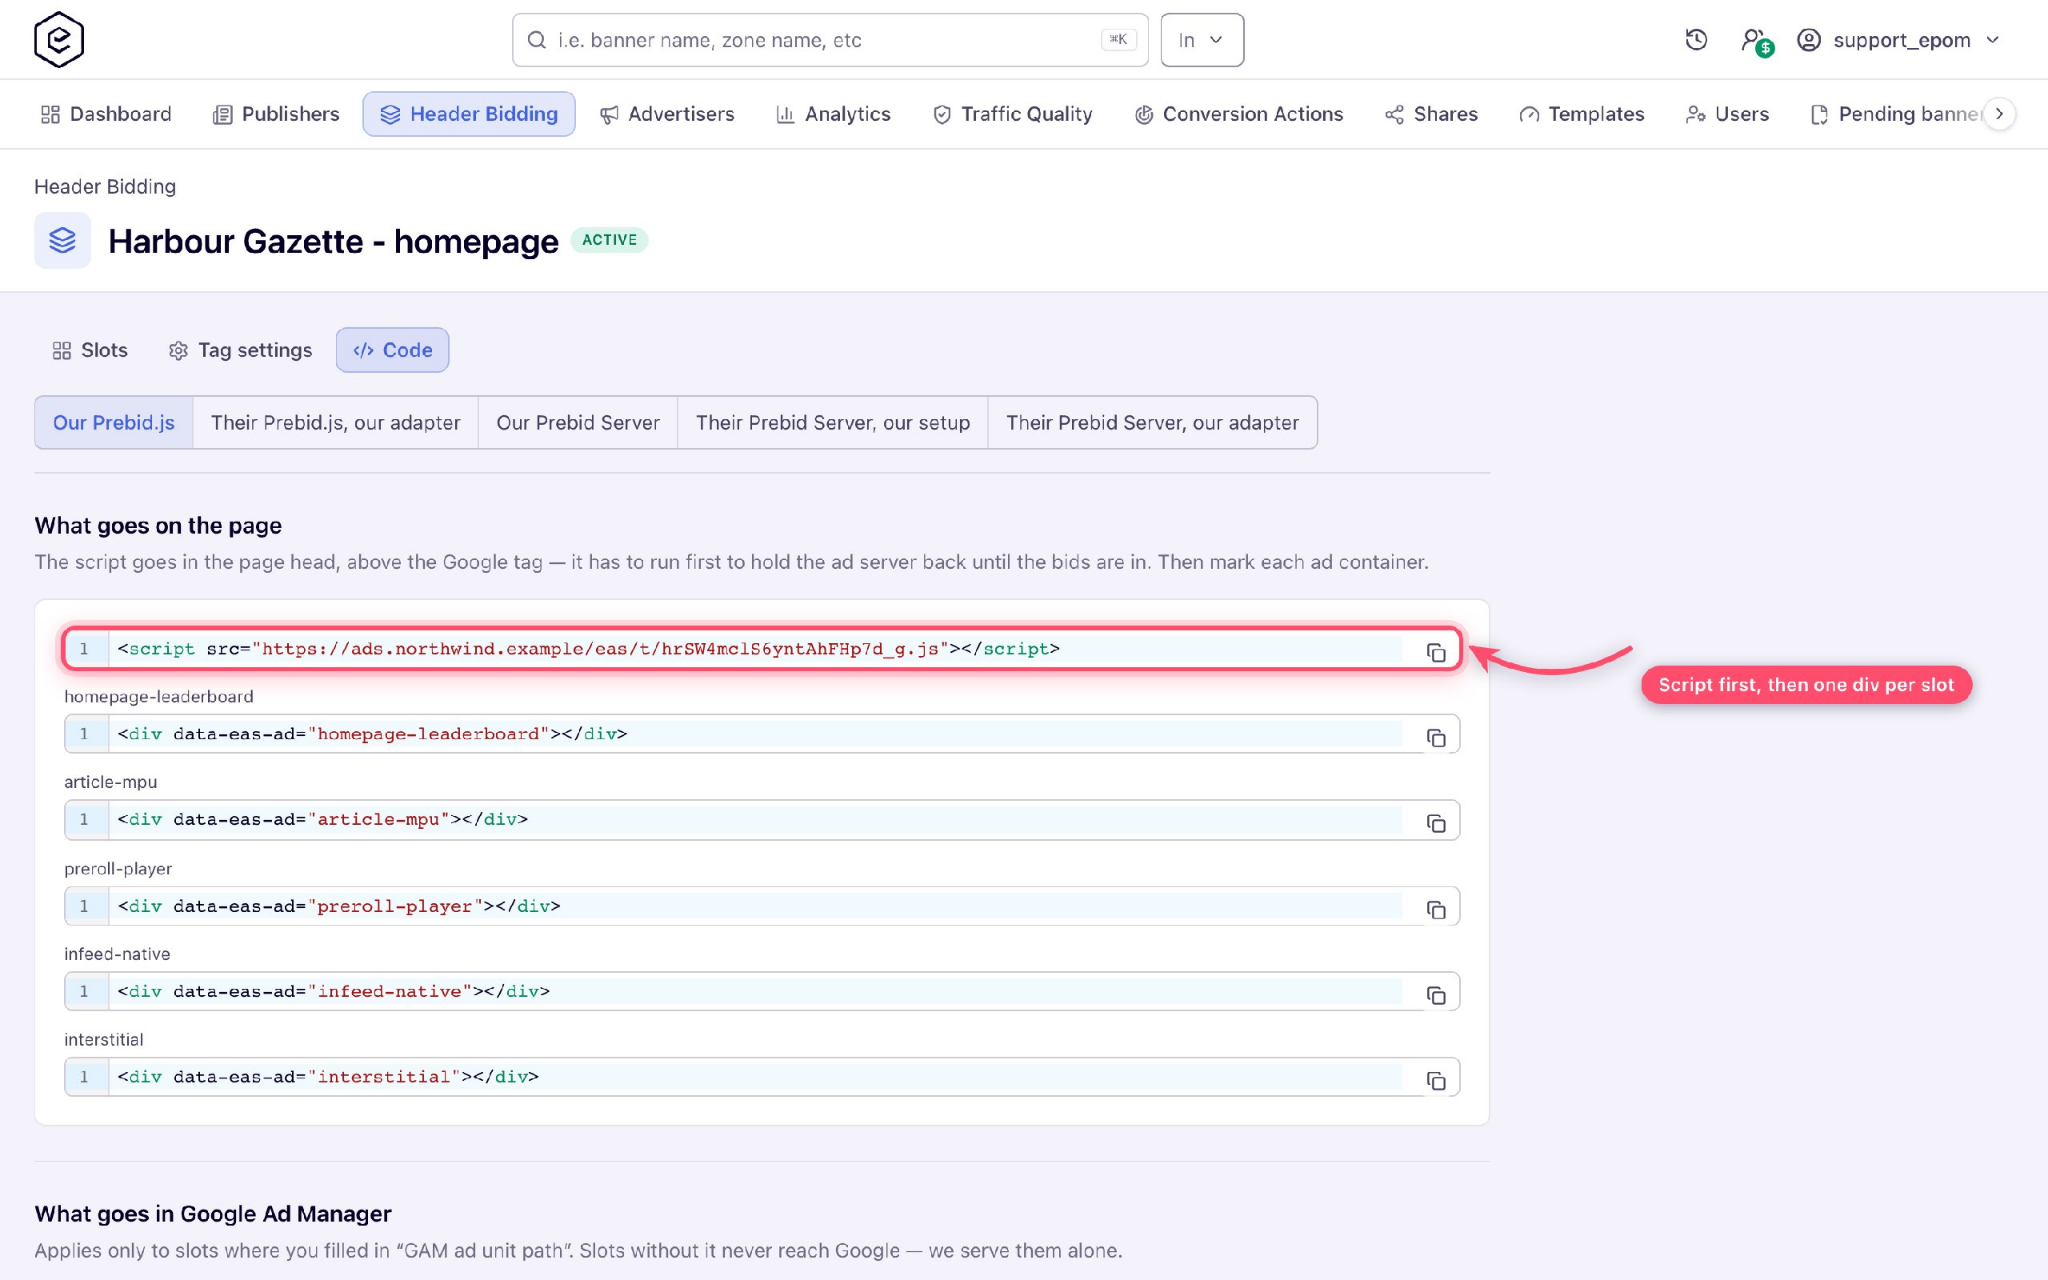Click the 'preroll-player' slot label
Viewport: 2048px width, 1280px height.
(x=118, y=868)
